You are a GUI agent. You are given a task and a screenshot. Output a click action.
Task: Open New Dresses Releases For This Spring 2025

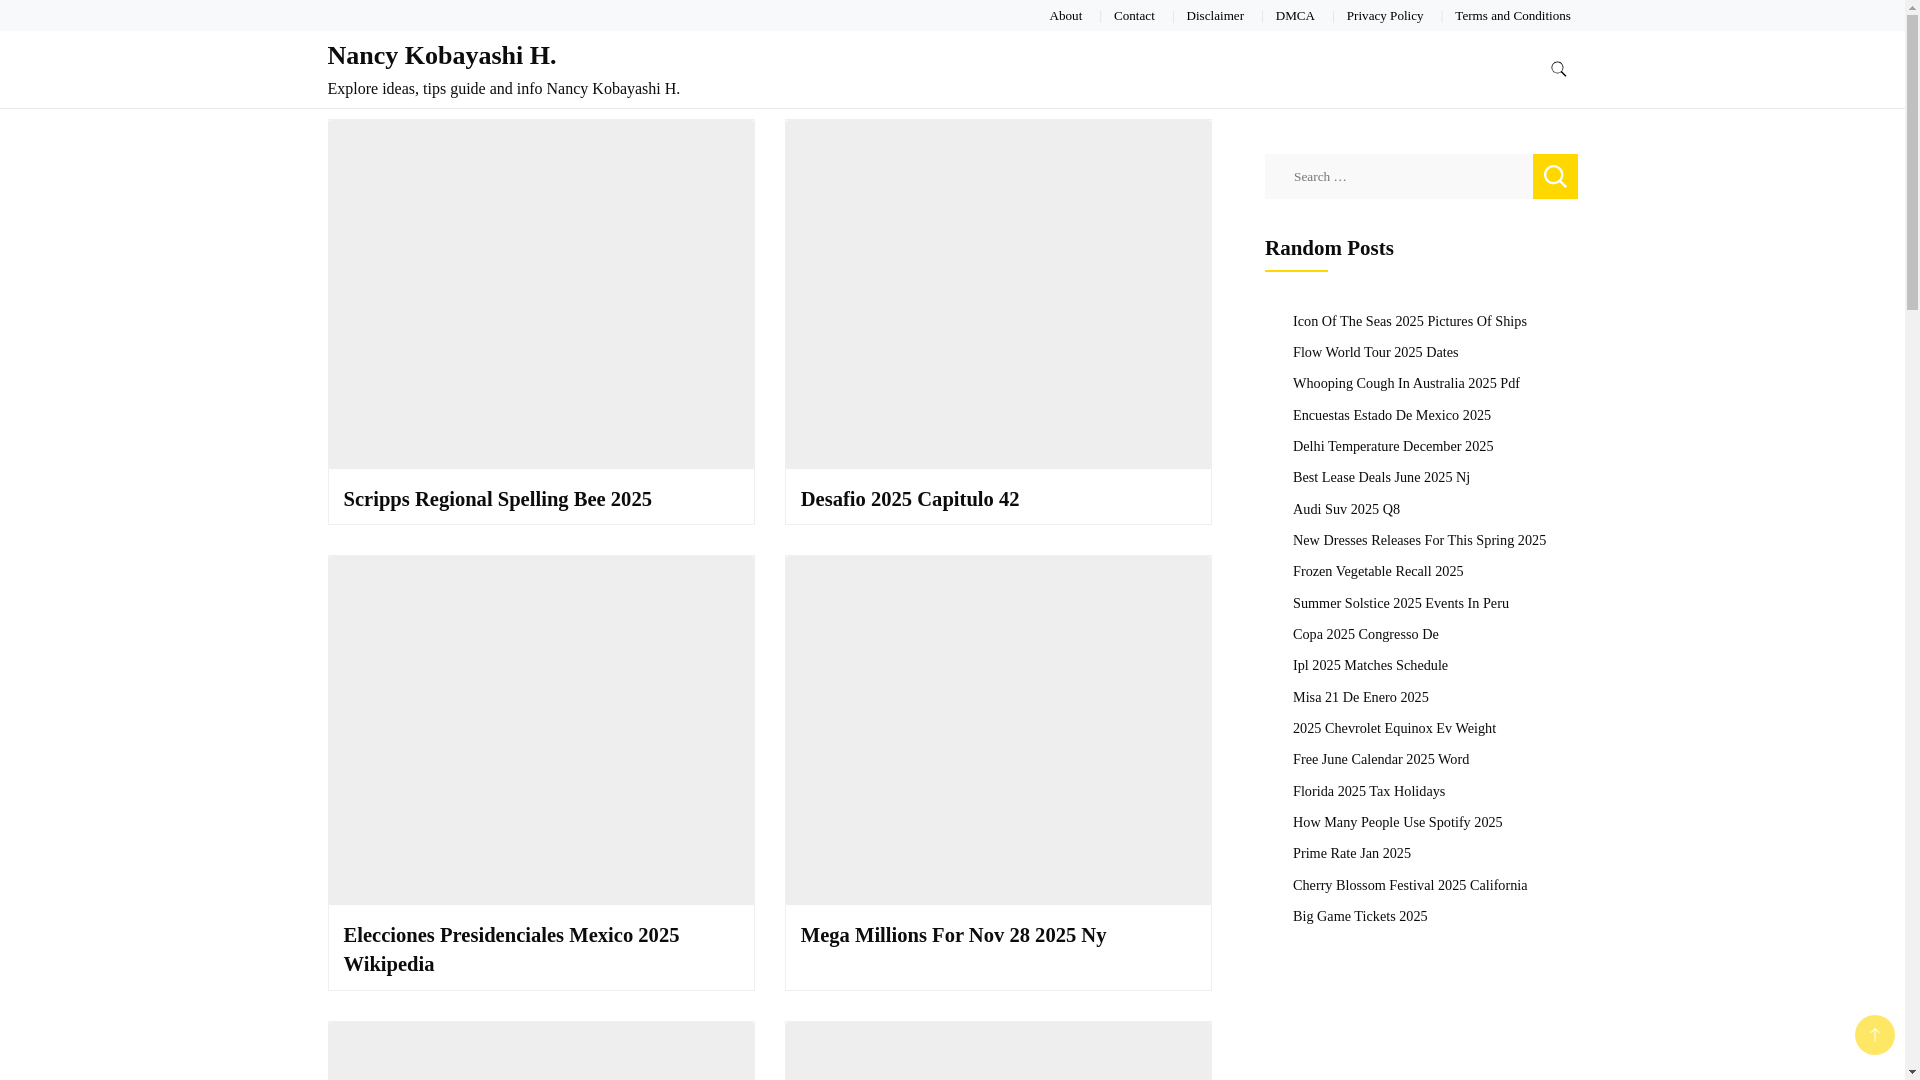pos(1419,540)
